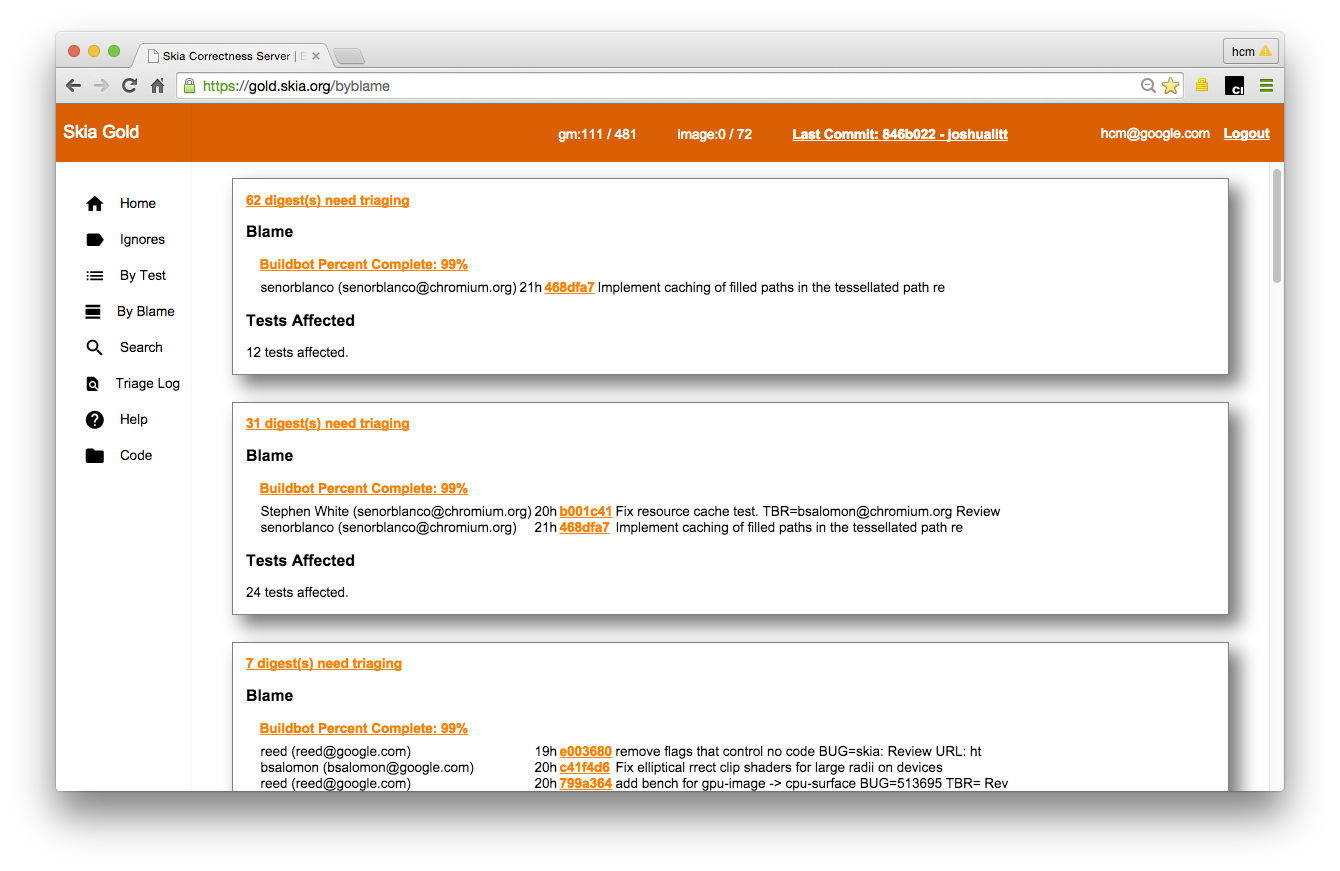Click the page vertical scrollbar thumb
The height and width of the screenshot is (871, 1340).
click(1276, 225)
